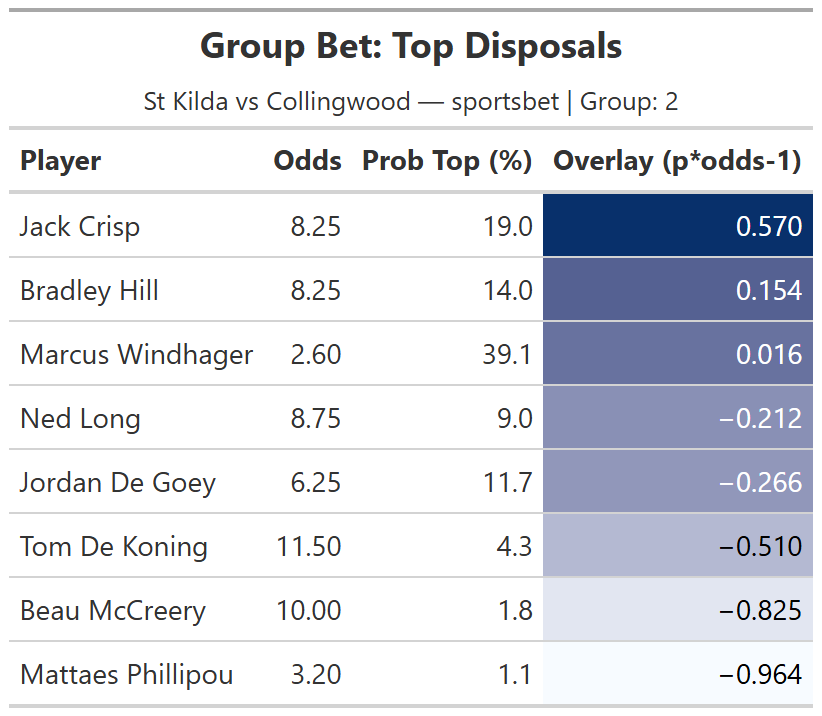Click the Player column header
Image resolution: width=822 pixels, height=716 pixels.
tap(60, 161)
